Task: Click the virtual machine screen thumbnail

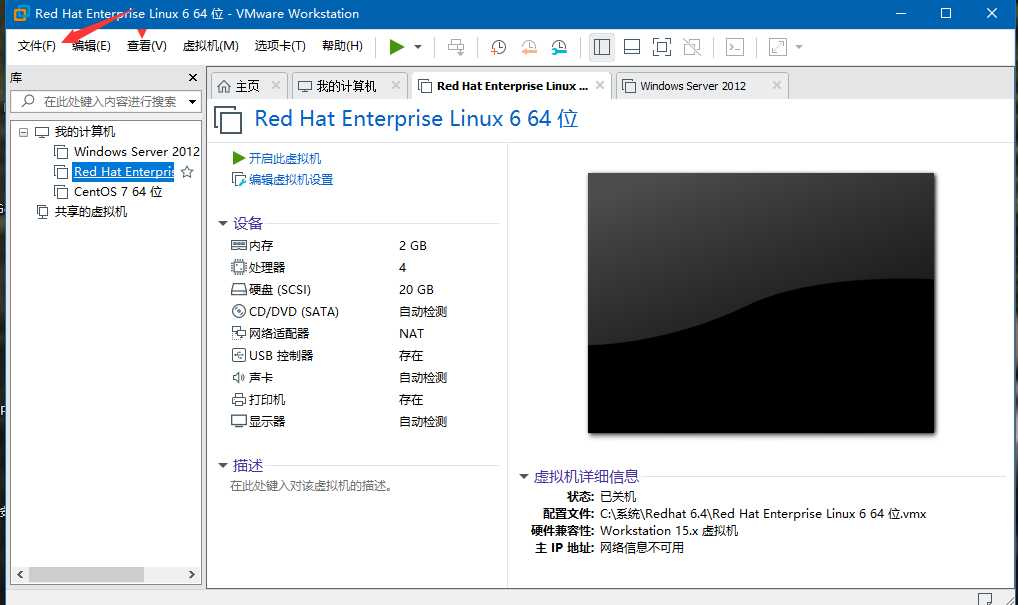Action: [x=761, y=303]
